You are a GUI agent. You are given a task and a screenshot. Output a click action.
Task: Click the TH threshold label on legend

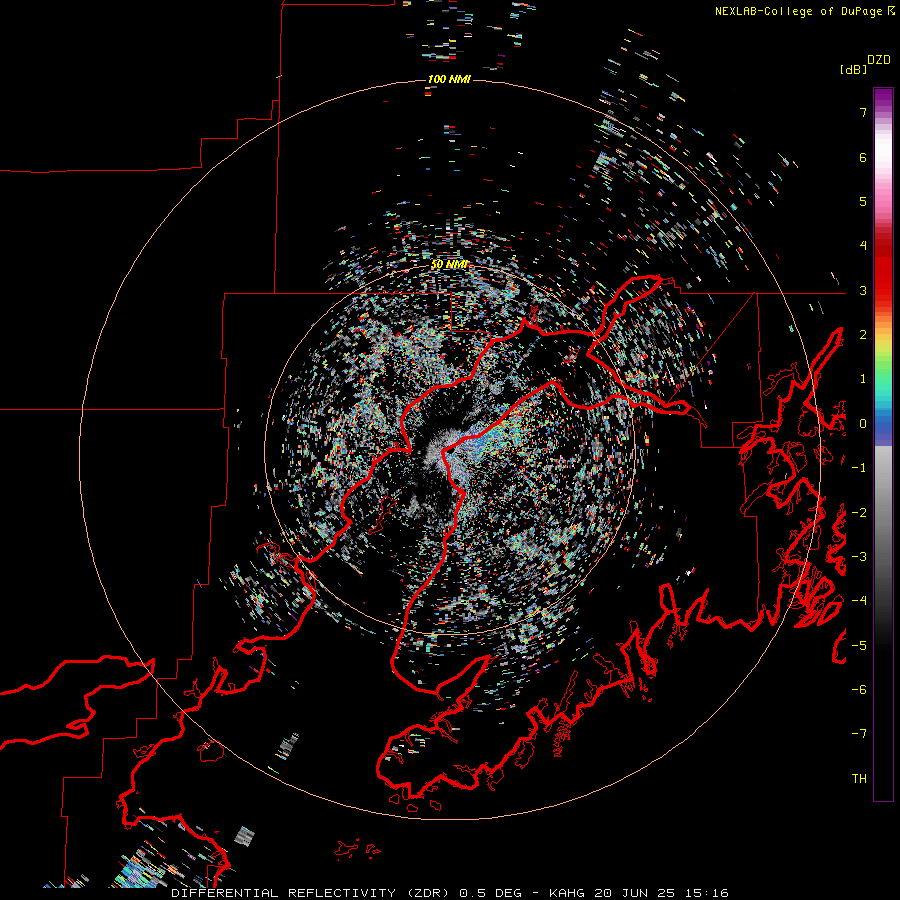coord(859,779)
